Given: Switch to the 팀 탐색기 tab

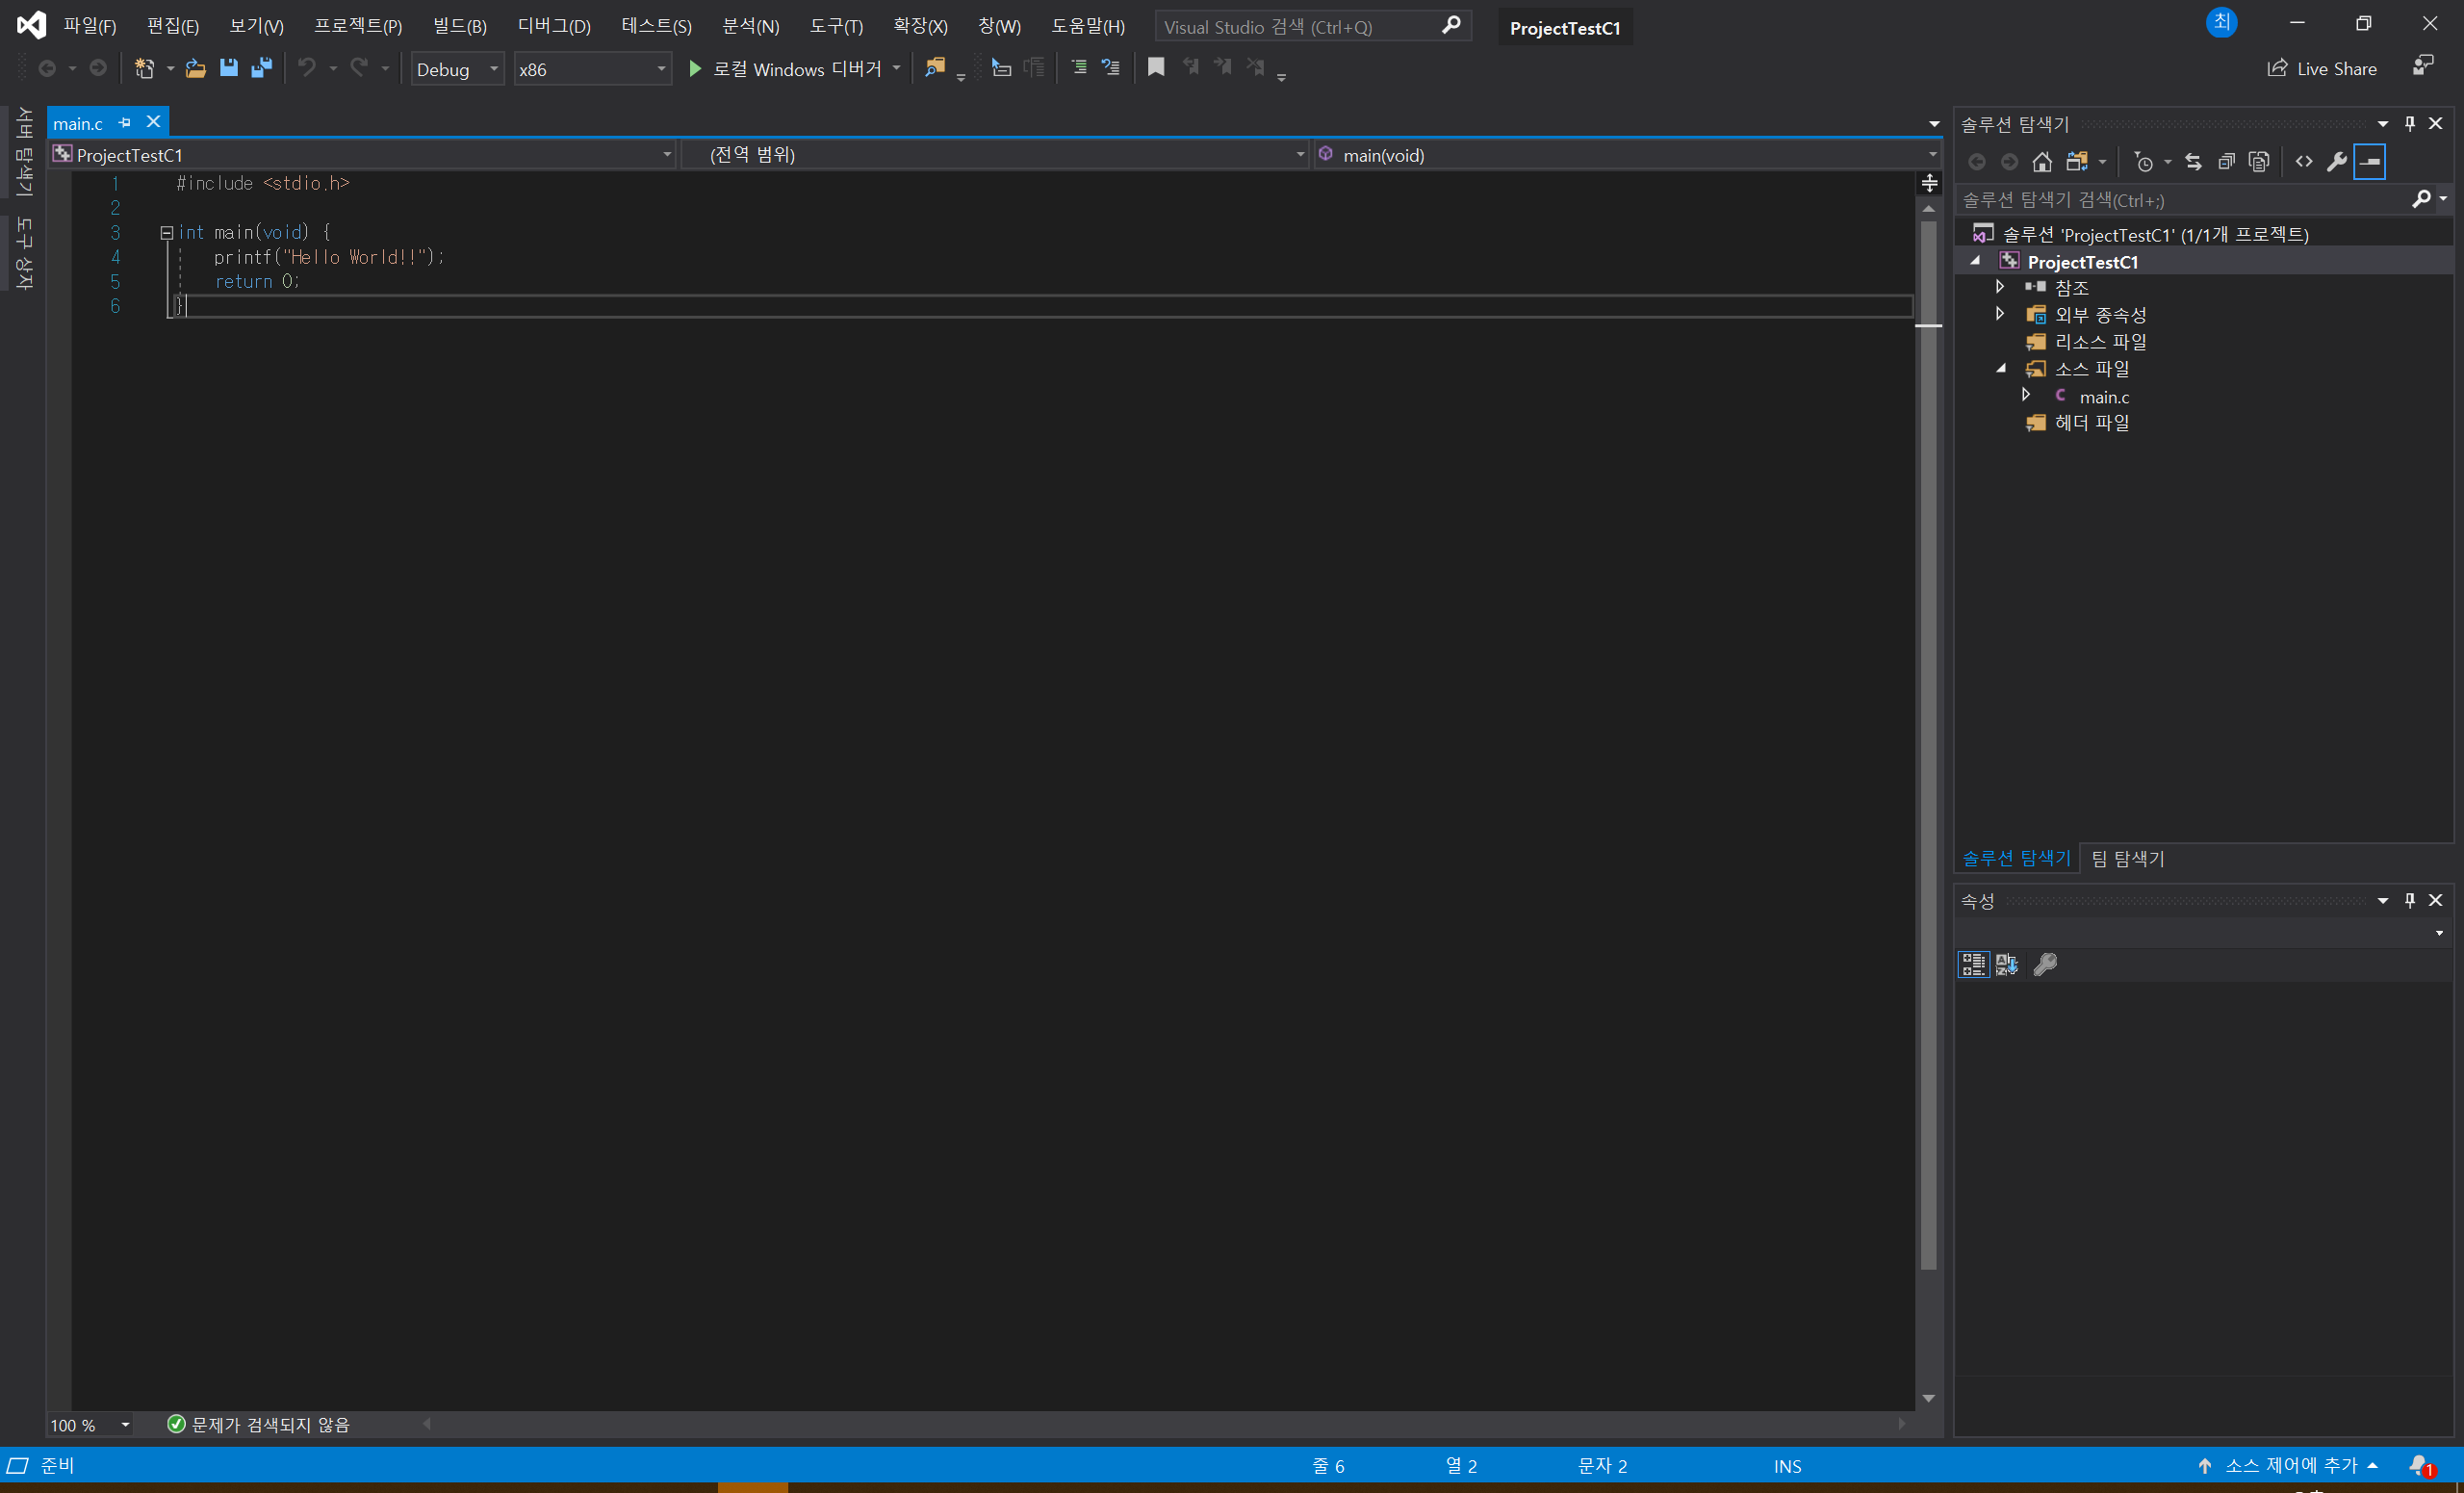Looking at the screenshot, I should pos(2127,858).
